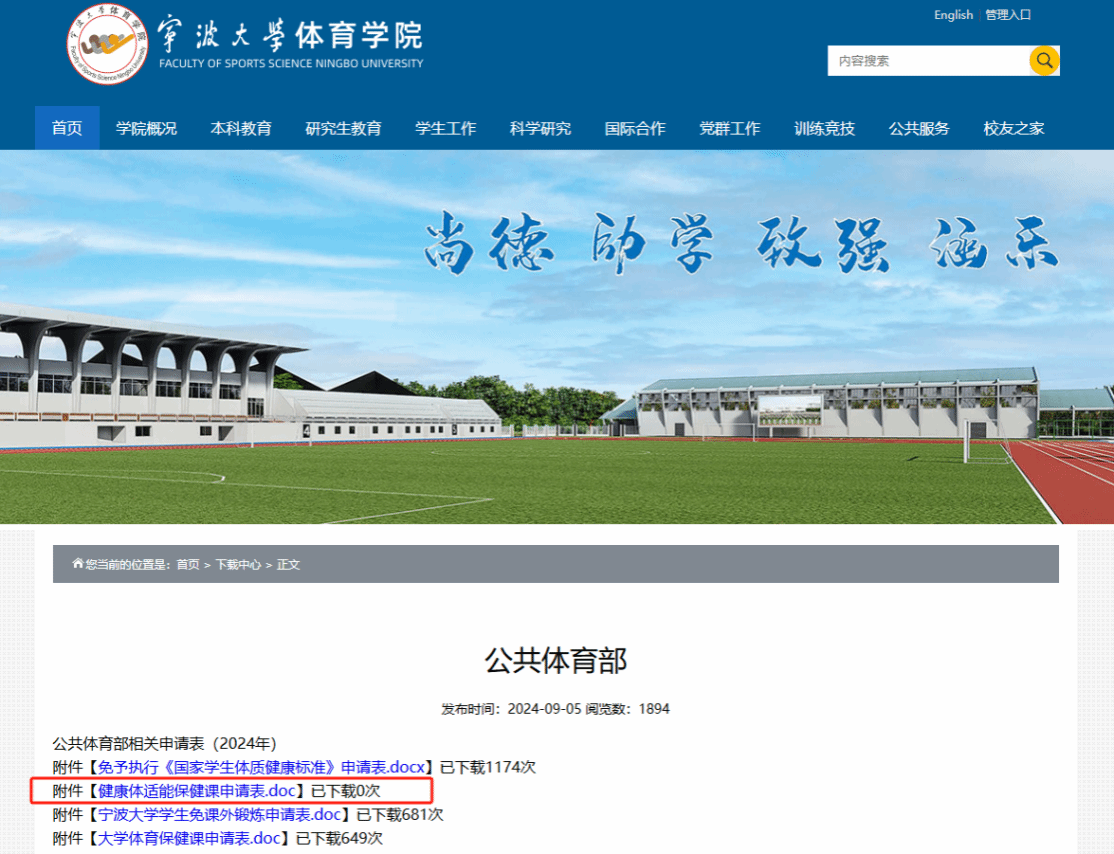The image size is (1114, 854).
Task: Download 宁波大学学生免课外锻炼申请表.doc
Action: pos(220,815)
